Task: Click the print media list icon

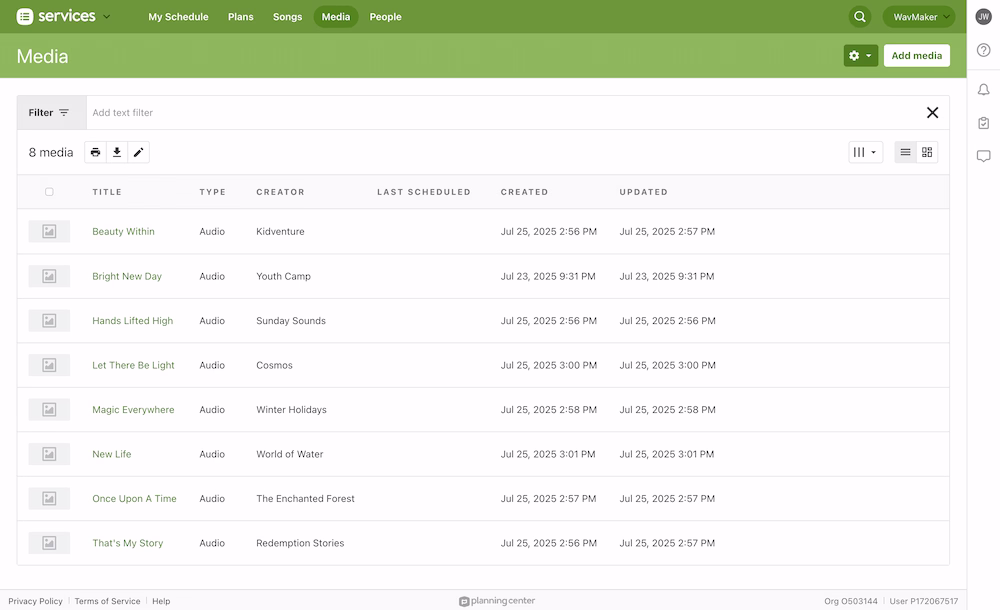Action: pyautogui.click(x=95, y=152)
